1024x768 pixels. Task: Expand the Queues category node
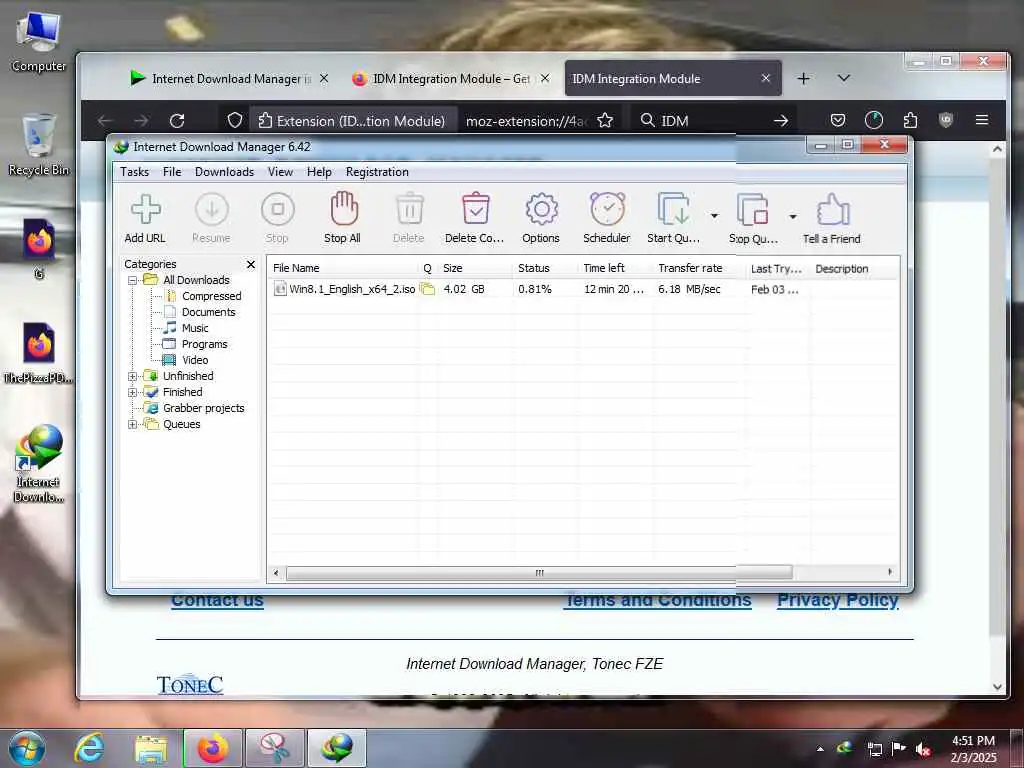click(x=133, y=424)
